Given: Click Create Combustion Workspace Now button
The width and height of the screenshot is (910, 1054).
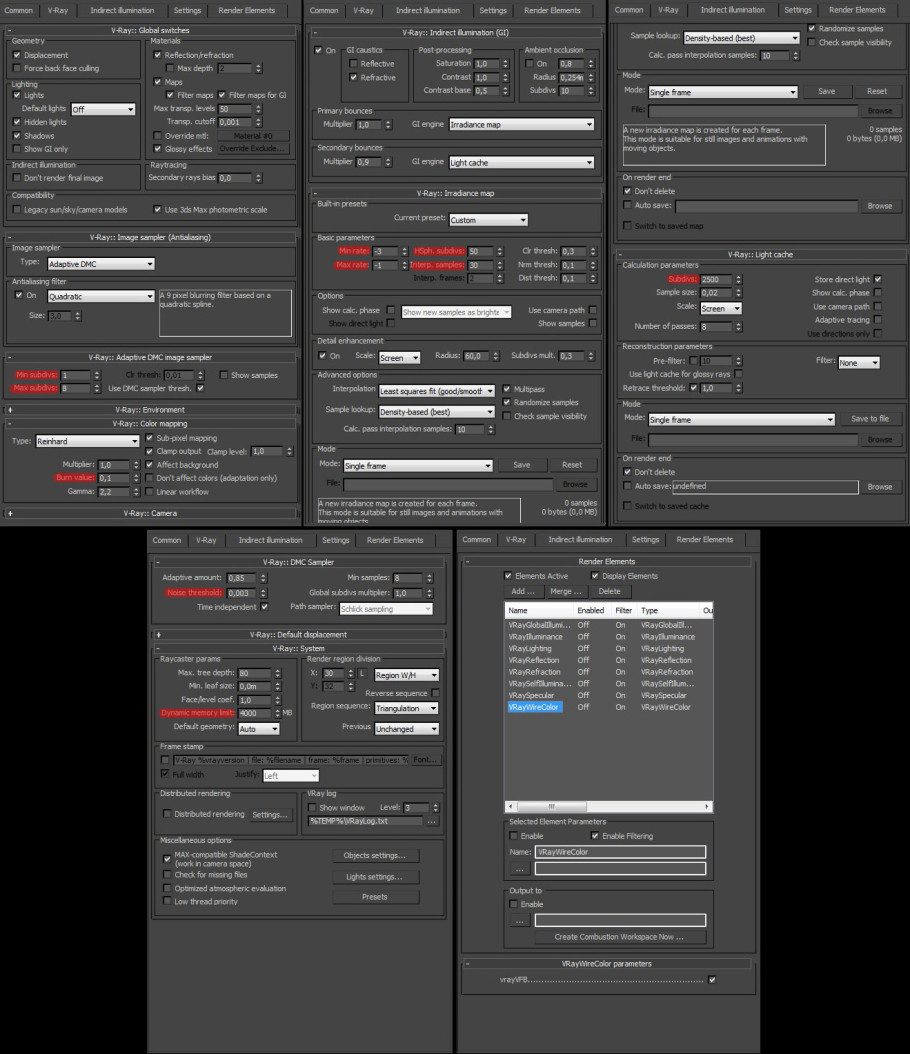Looking at the screenshot, I should tap(619, 936).
